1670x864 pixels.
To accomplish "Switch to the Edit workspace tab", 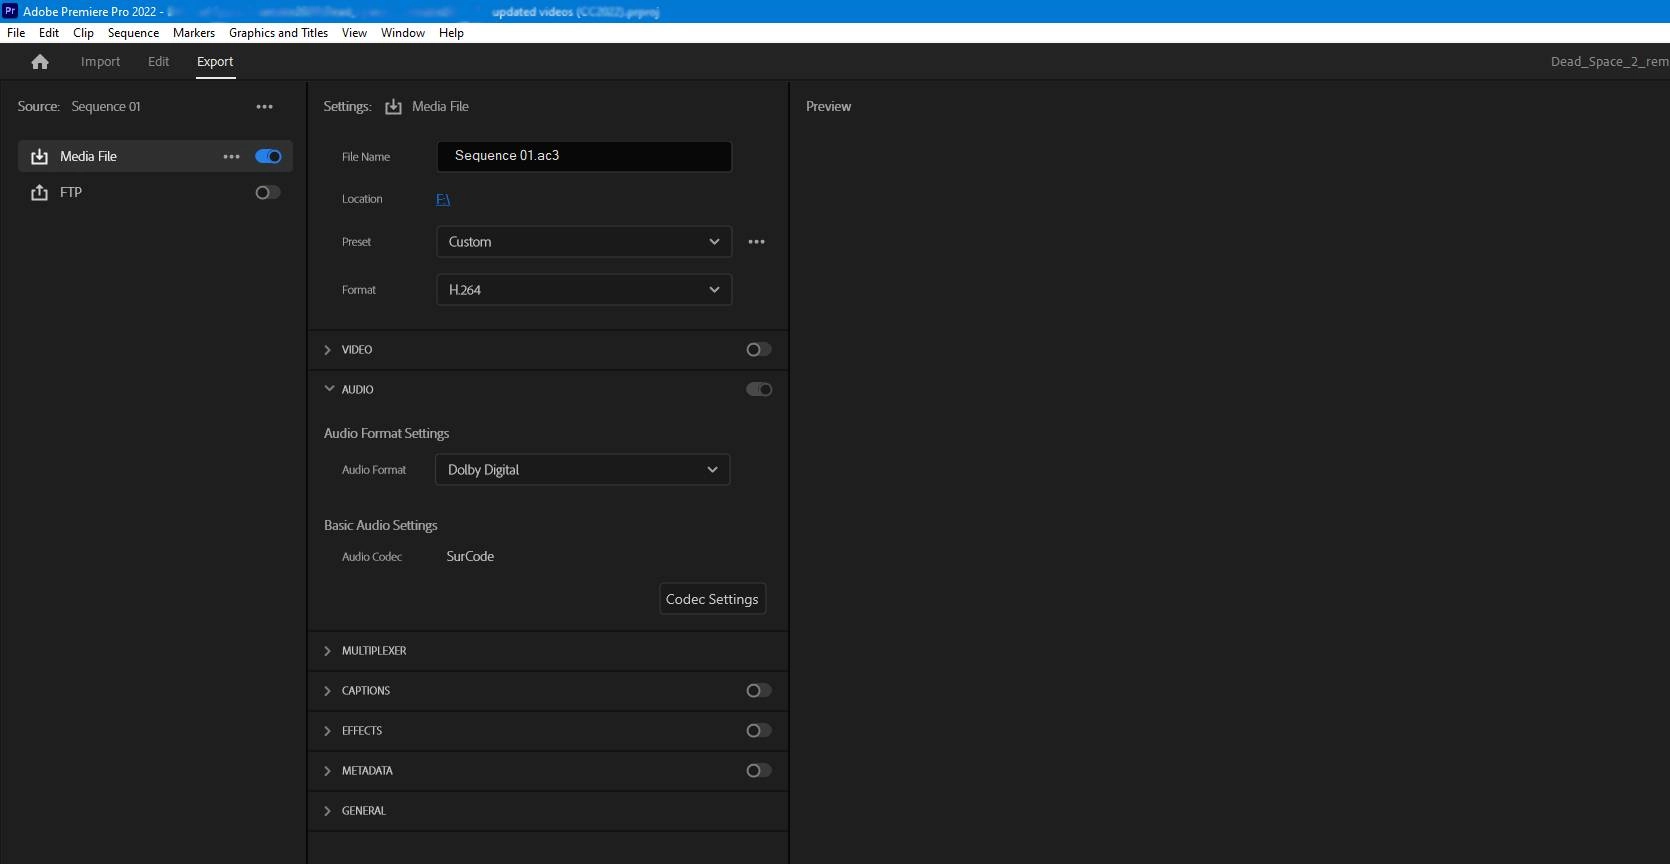I will coord(159,62).
